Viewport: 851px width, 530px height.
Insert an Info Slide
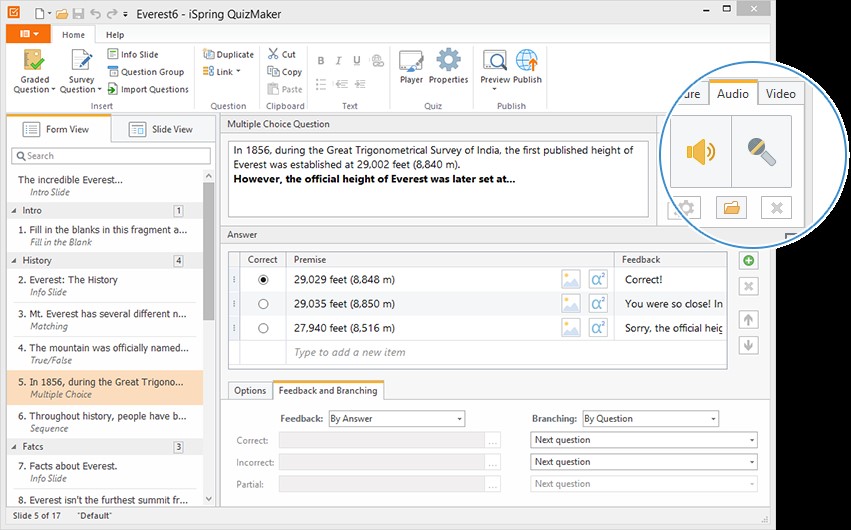(x=133, y=54)
